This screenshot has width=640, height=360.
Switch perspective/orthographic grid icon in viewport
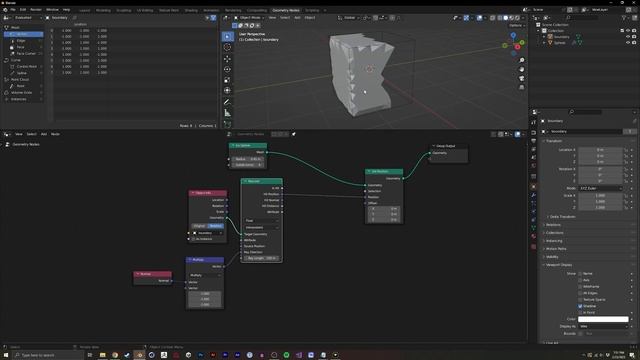coord(522,87)
